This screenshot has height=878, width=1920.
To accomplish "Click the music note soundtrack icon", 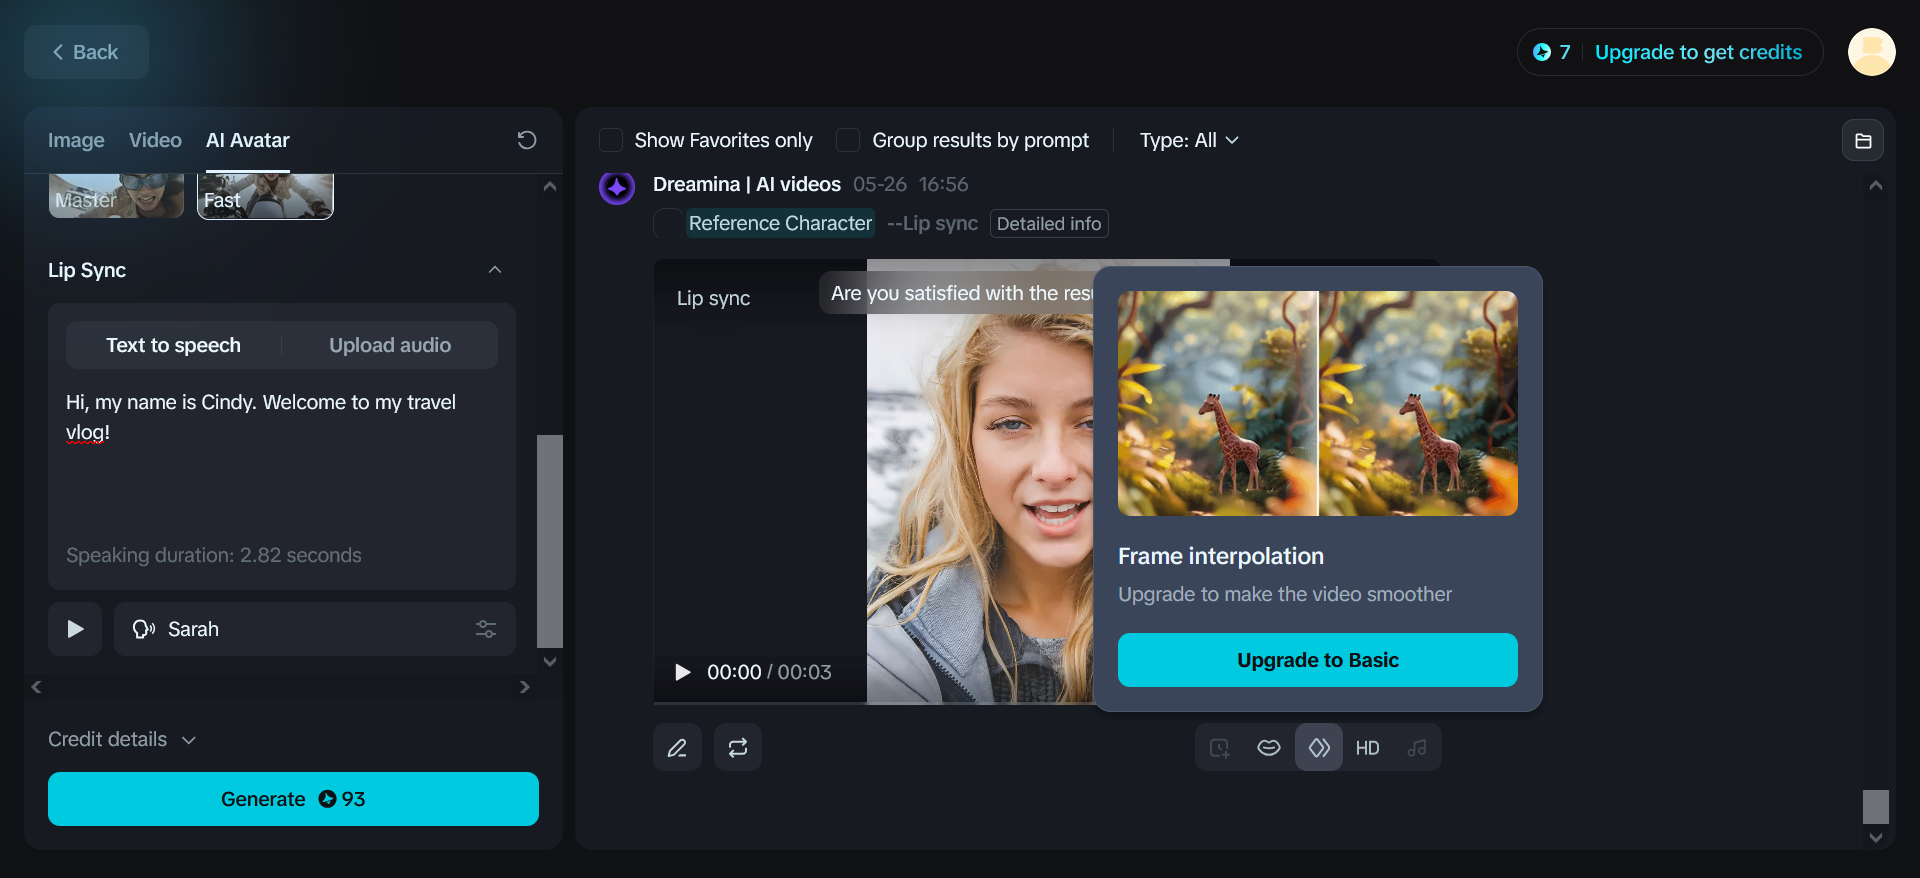I will 1417,748.
